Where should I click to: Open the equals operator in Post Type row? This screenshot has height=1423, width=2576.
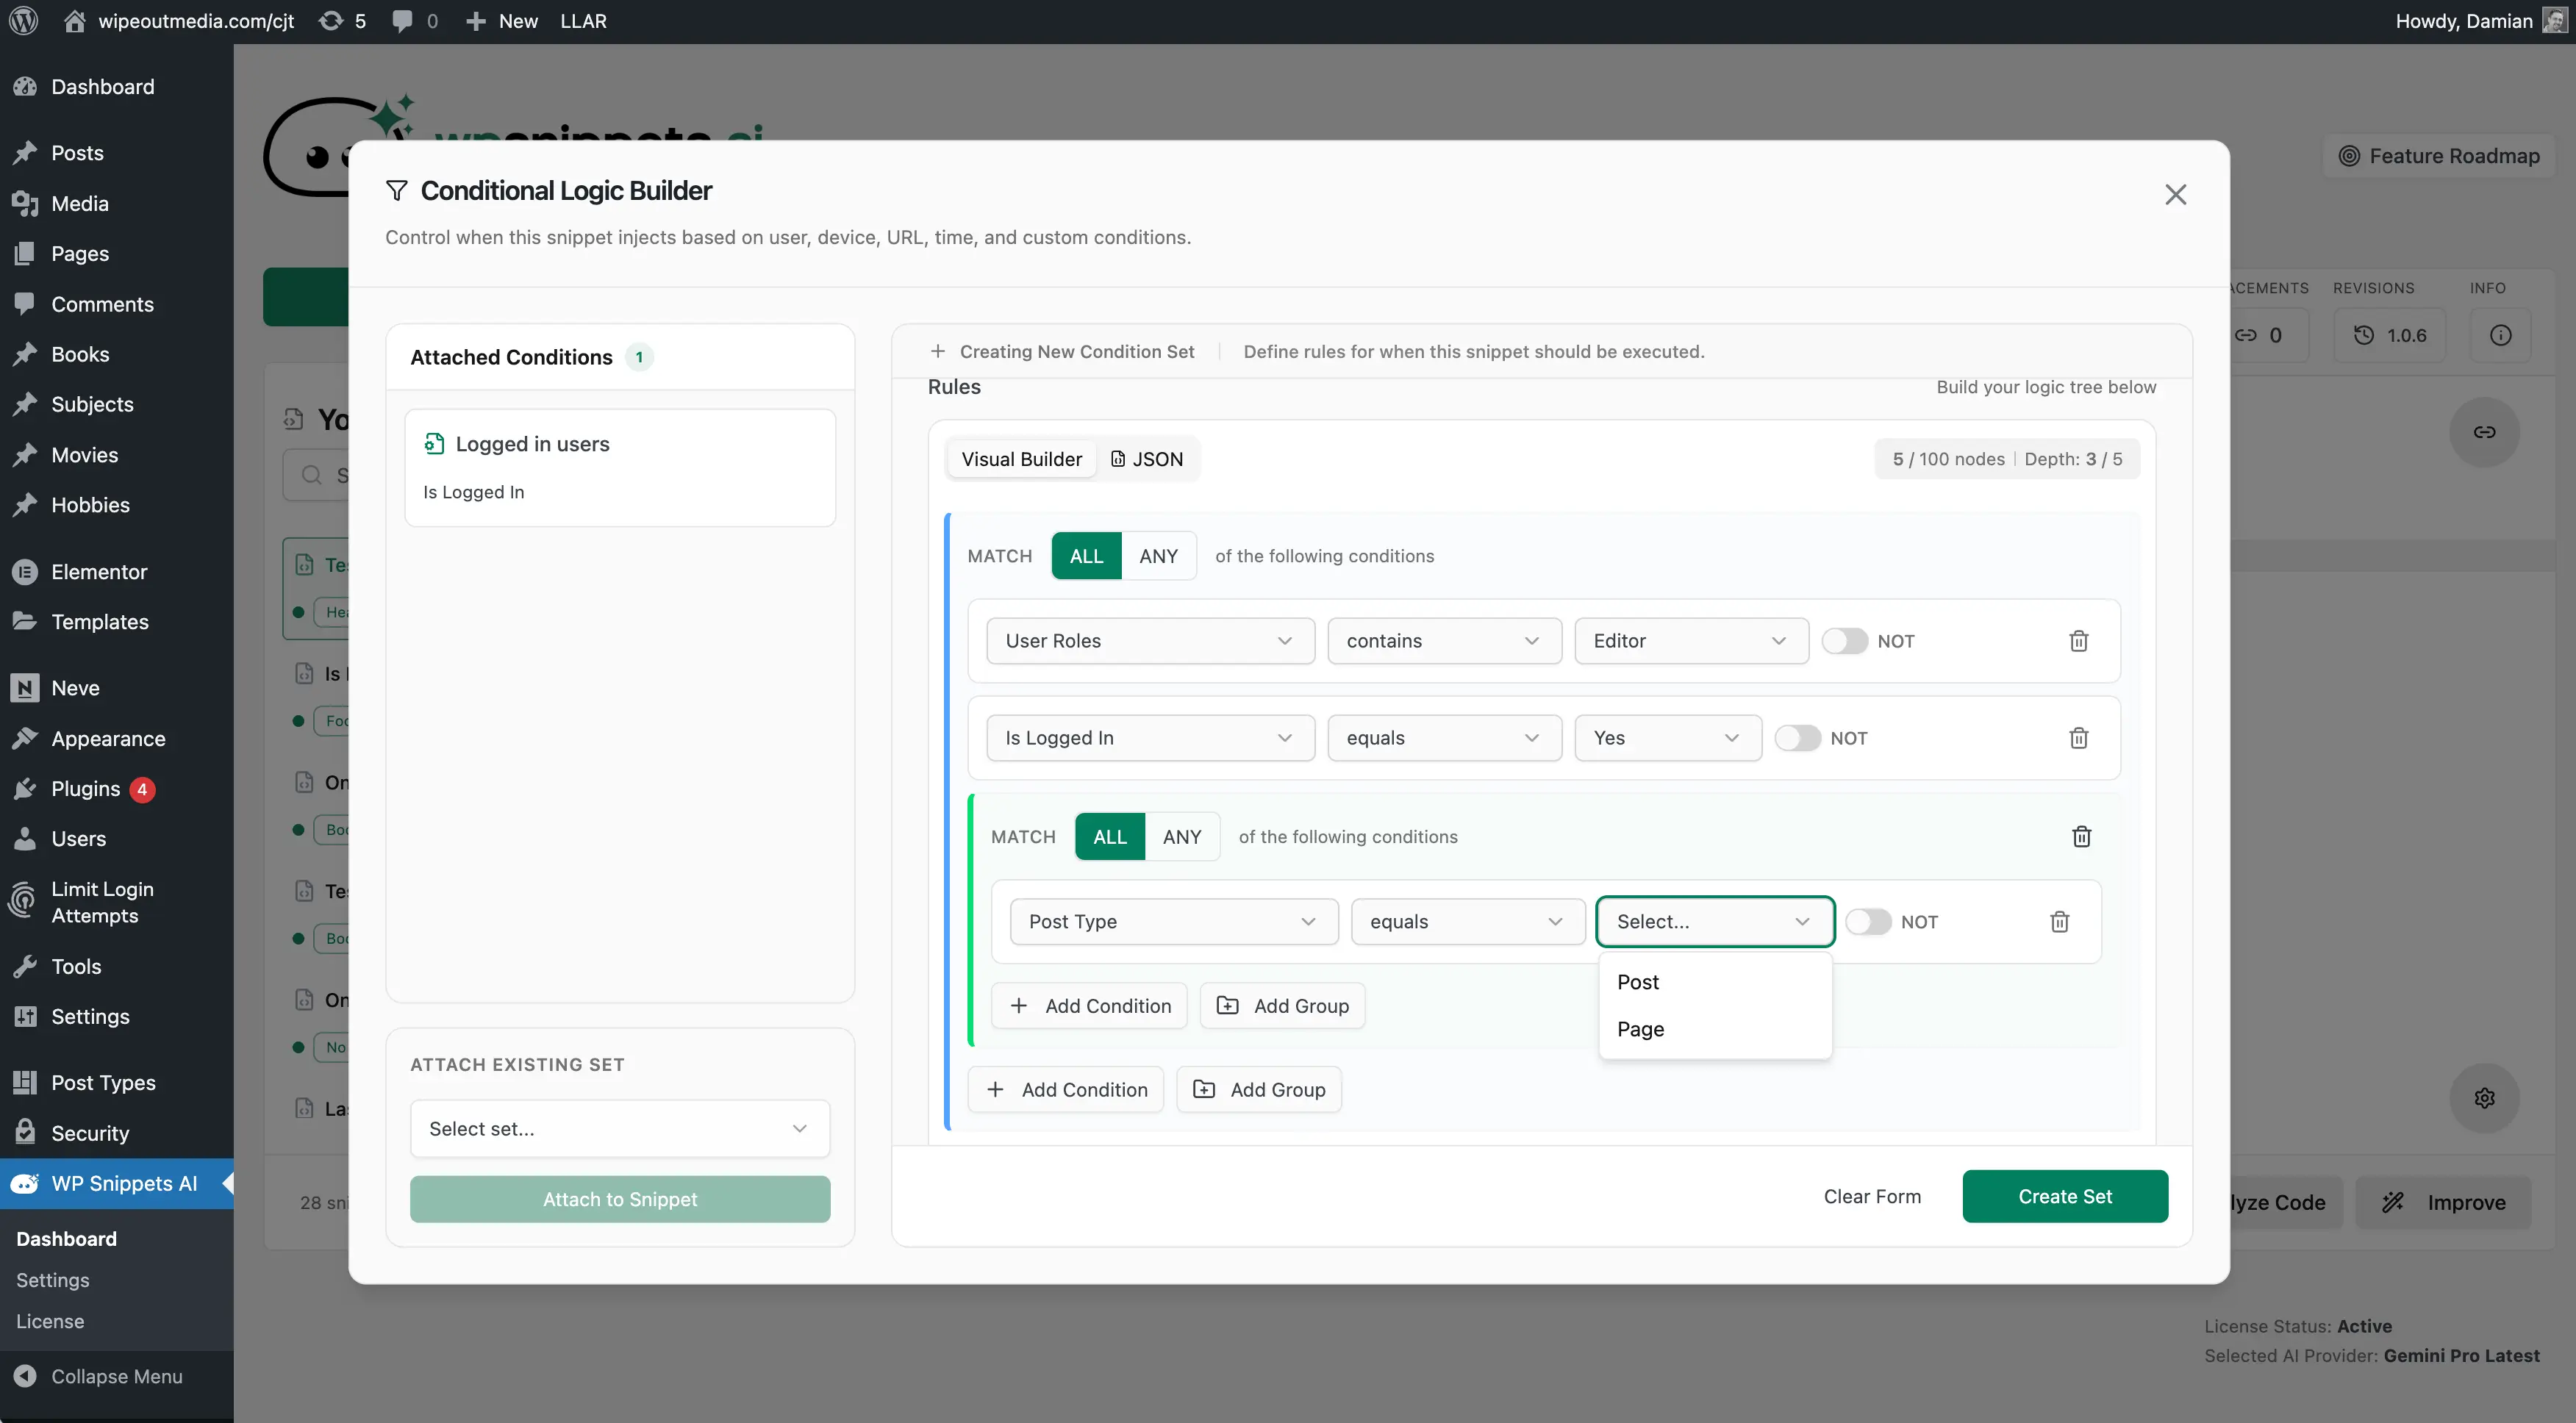coord(1468,922)
